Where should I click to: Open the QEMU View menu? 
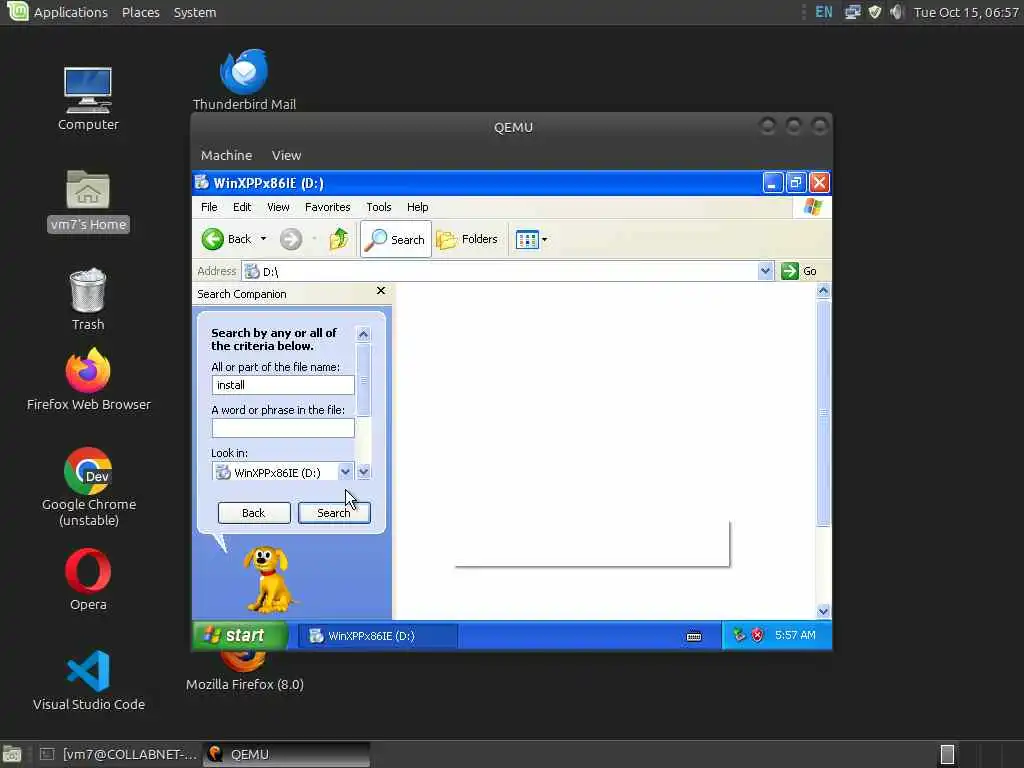pyautogui.click(x=286, y=155)
